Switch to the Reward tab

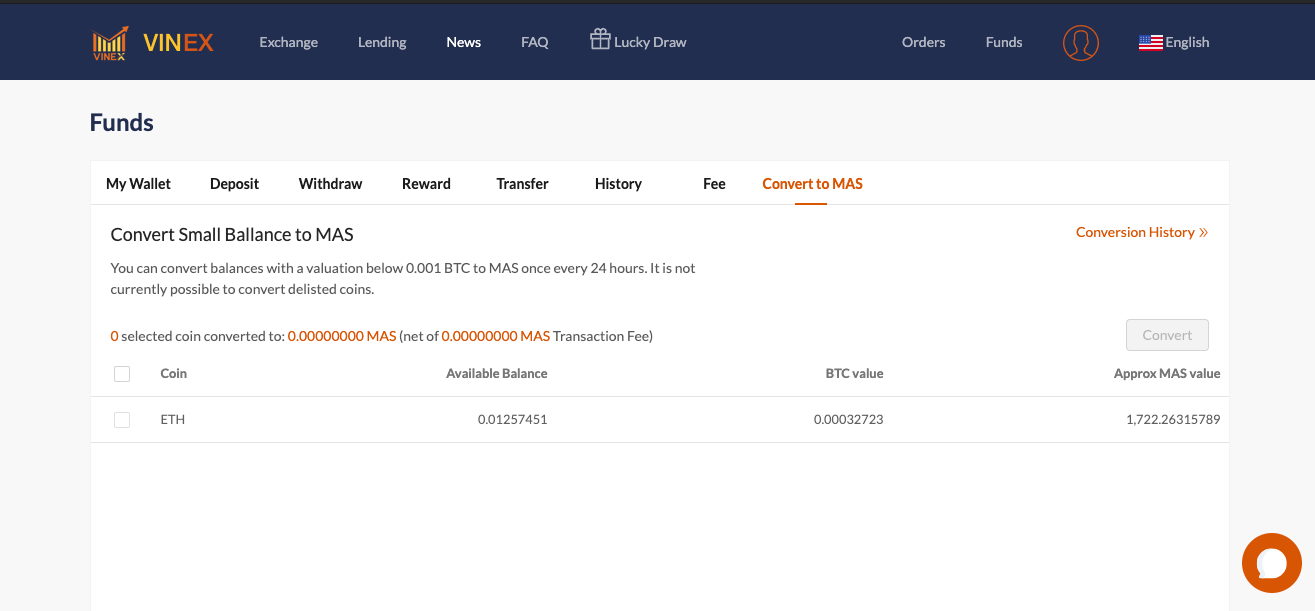tap(426, 184)
